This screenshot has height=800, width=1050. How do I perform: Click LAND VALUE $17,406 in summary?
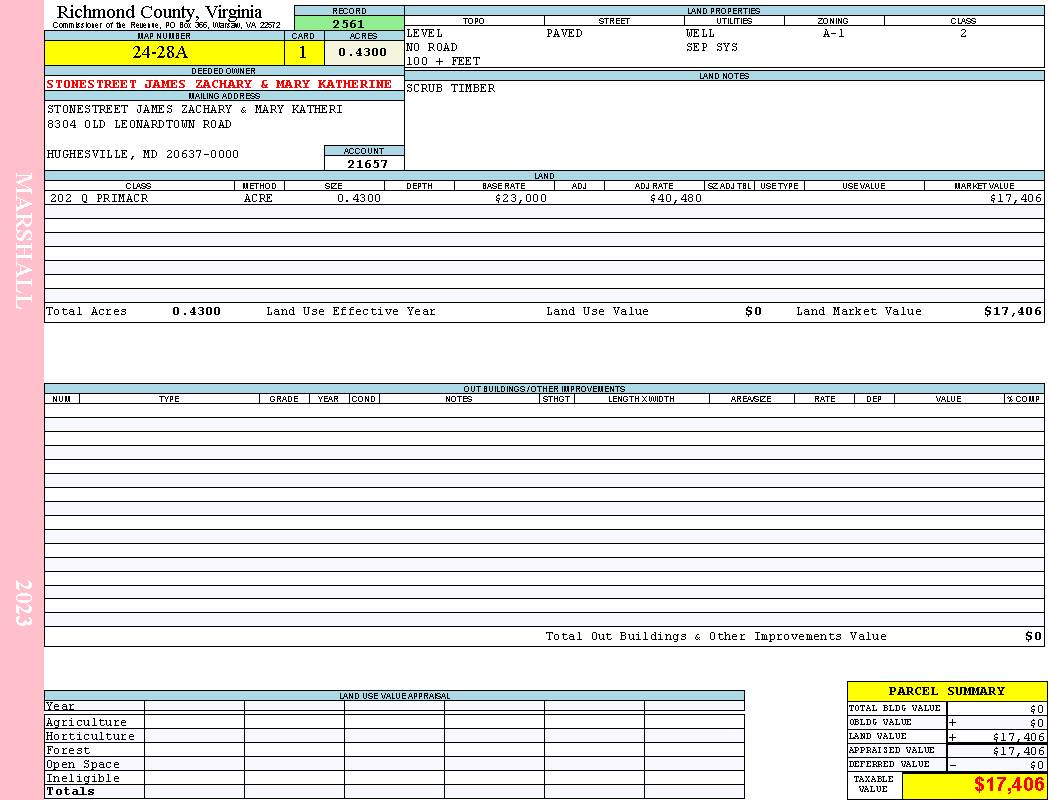(x=1018, y=737)
